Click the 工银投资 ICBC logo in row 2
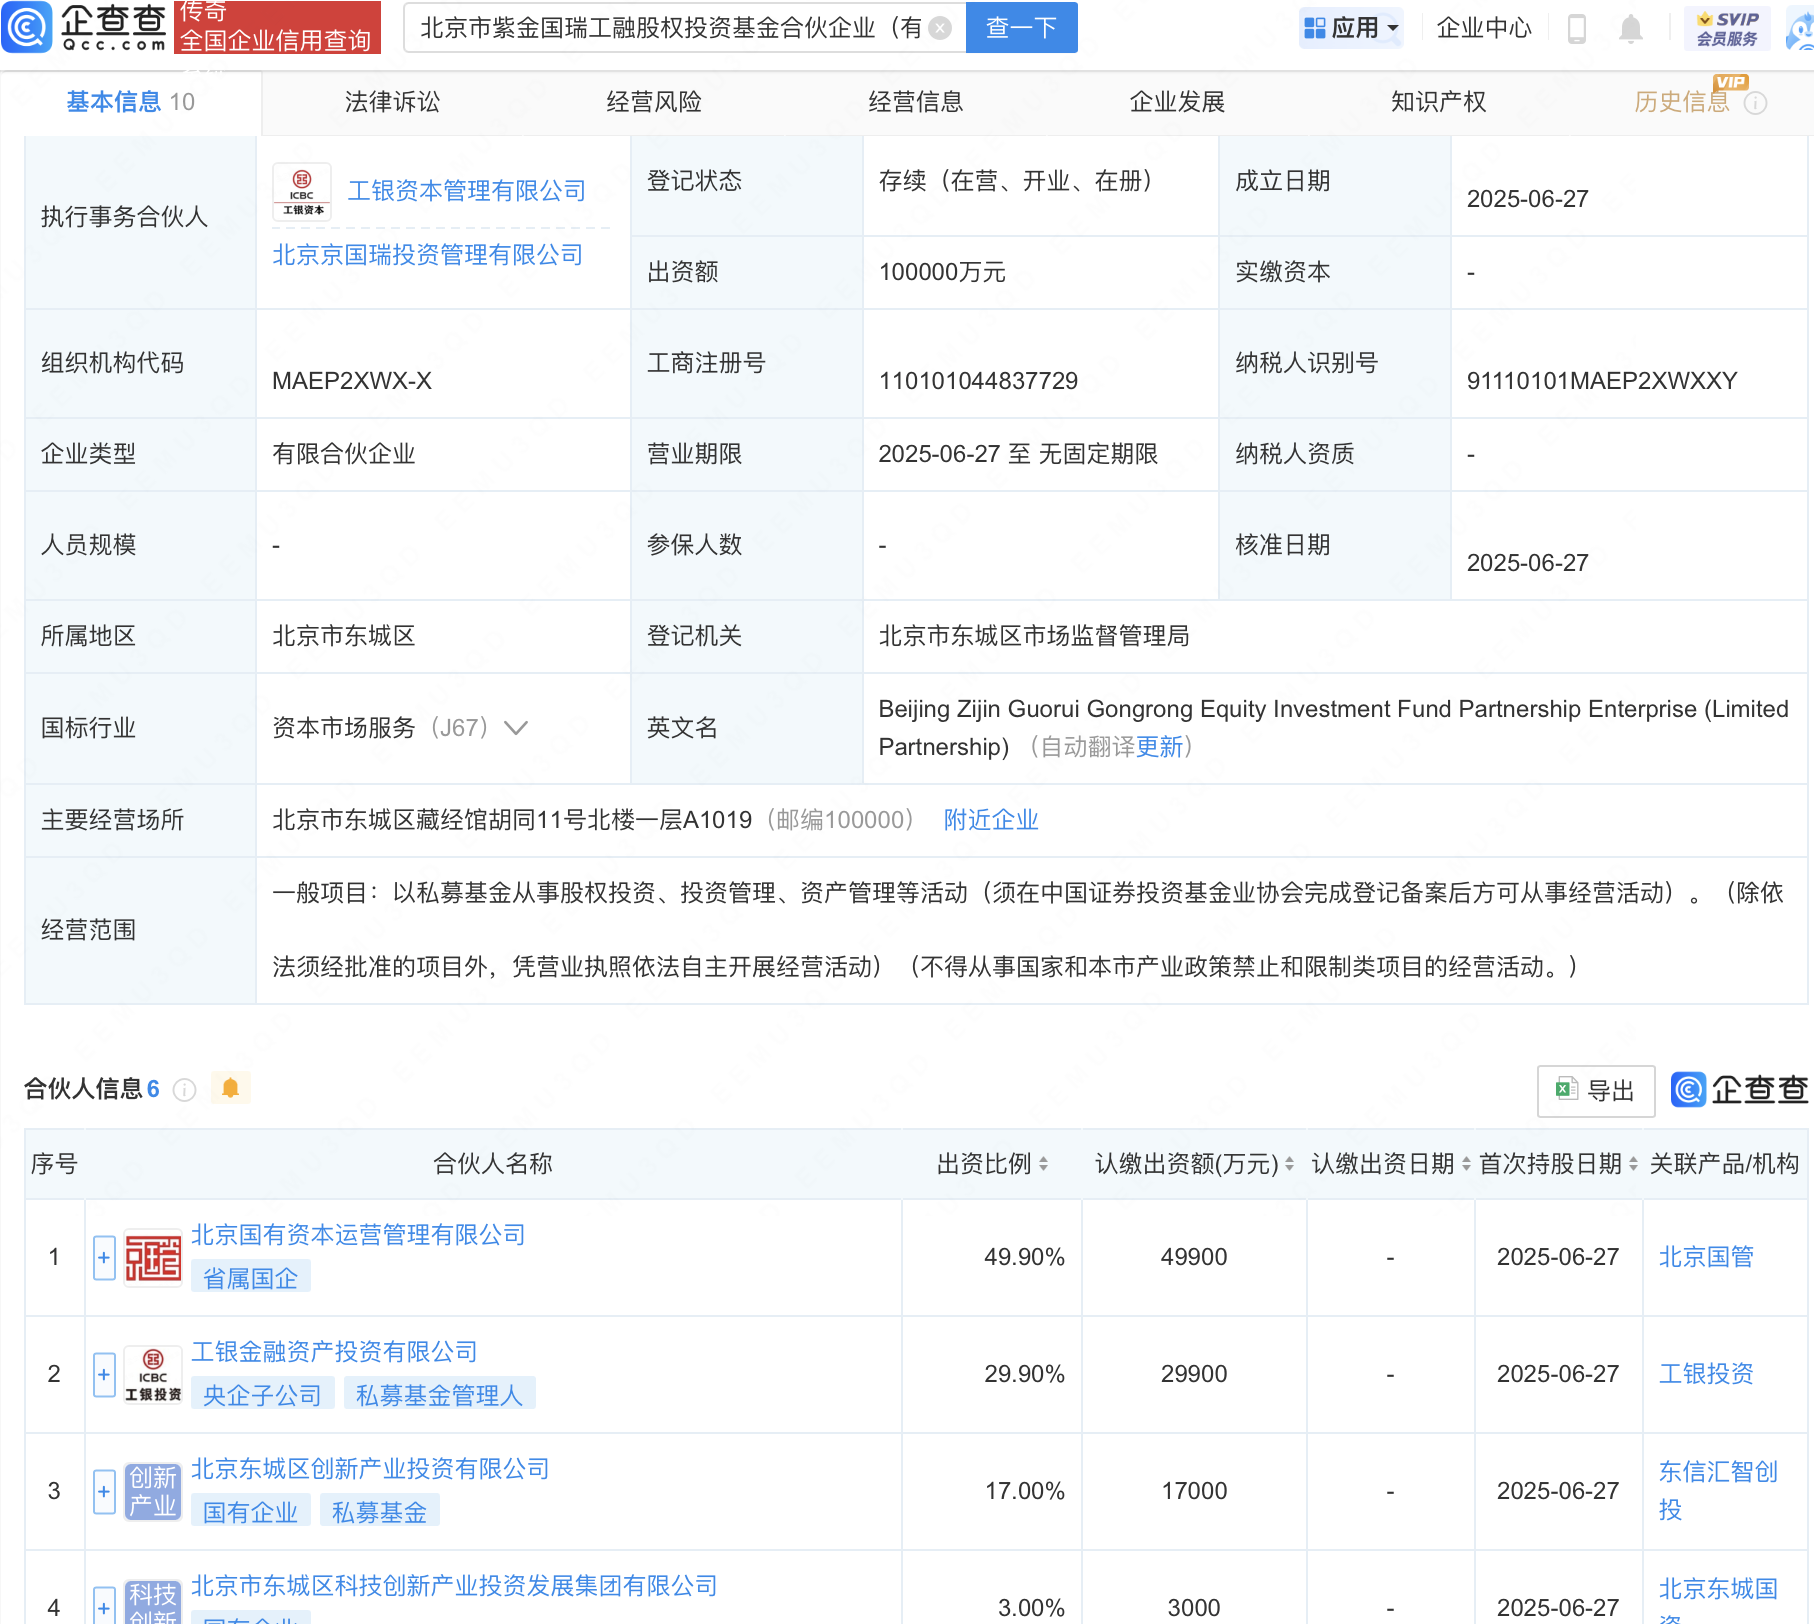 (x=153, y=1374)
